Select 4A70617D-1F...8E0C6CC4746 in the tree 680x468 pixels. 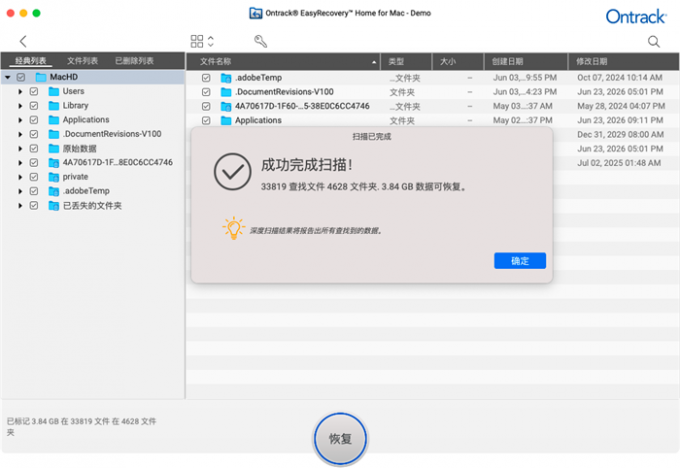(118, 163)
